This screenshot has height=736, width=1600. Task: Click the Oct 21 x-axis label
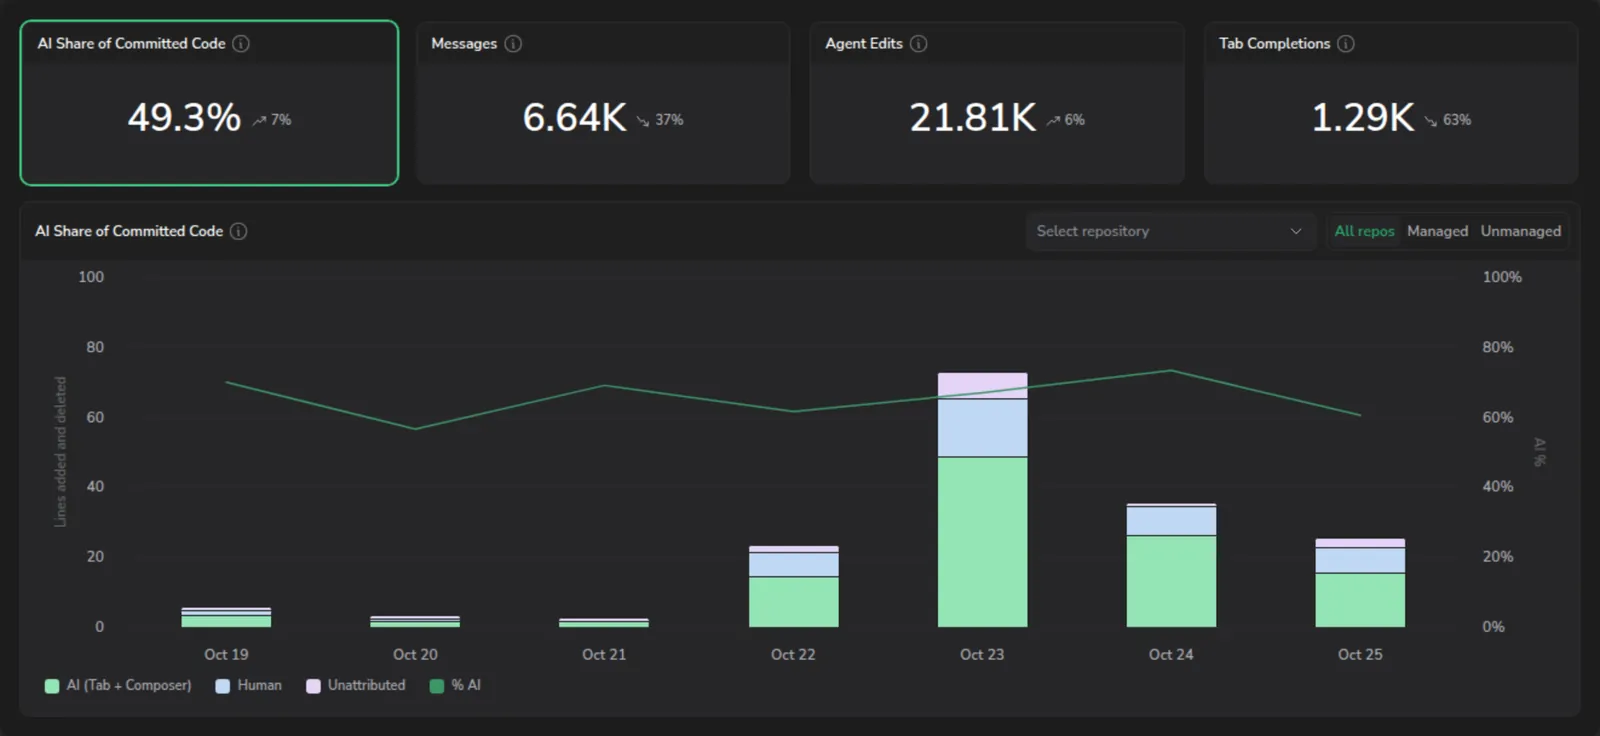[x=604, y=654]
